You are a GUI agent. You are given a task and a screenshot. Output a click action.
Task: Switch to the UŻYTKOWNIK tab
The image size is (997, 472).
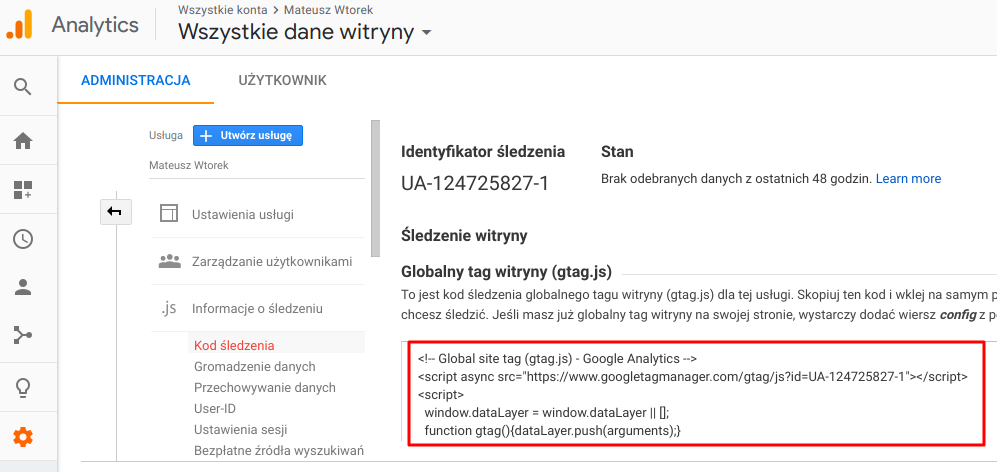coord(282,80)
